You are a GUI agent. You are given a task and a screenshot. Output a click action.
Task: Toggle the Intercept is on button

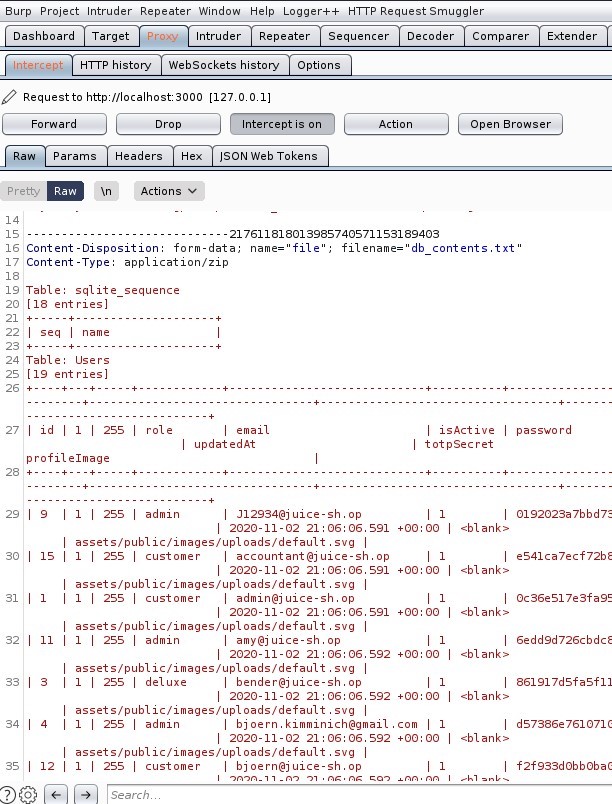282,124
